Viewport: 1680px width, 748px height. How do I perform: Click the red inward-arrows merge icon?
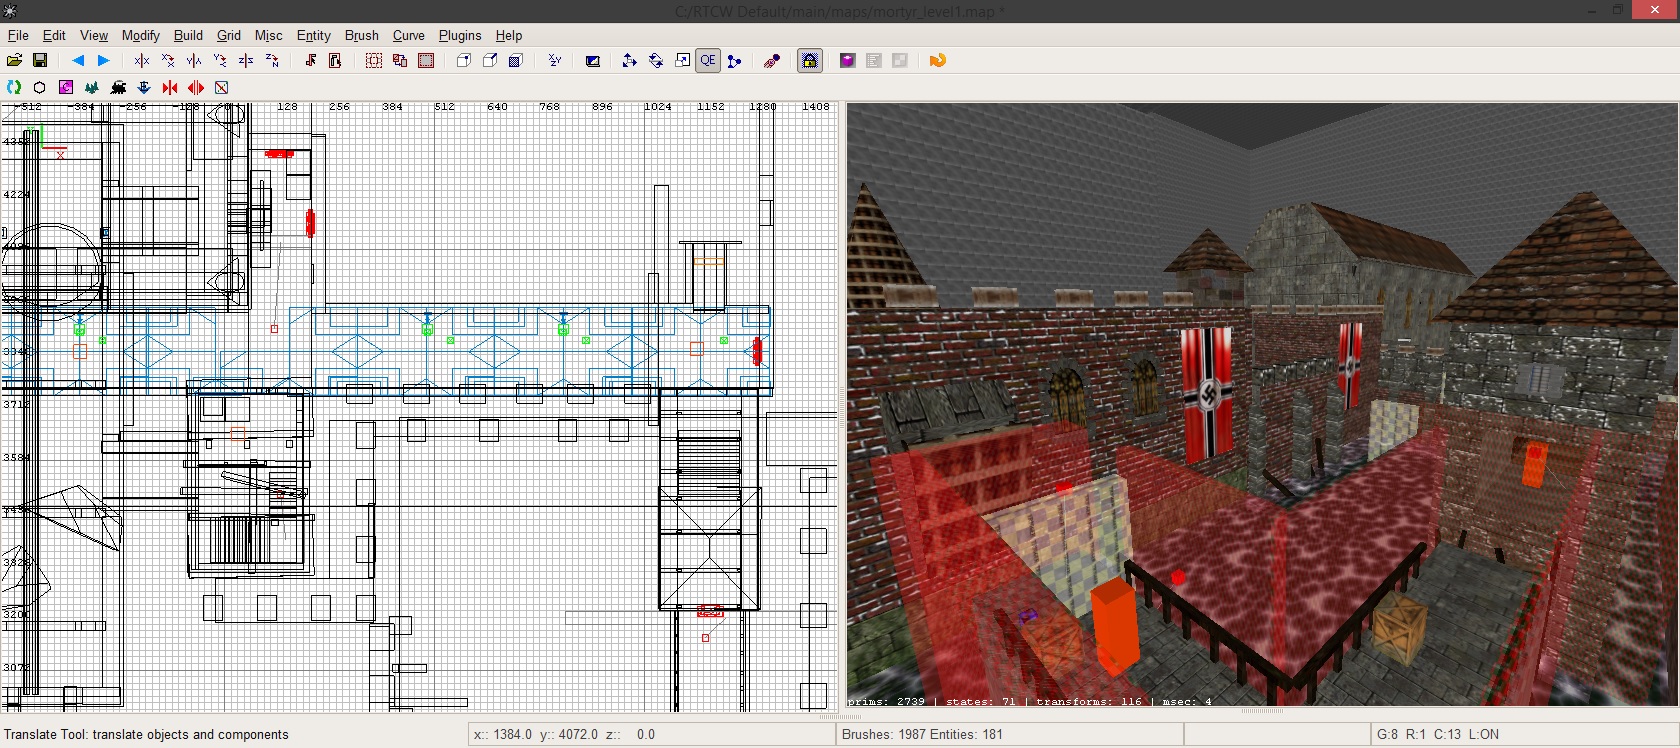tap(170, 87)
